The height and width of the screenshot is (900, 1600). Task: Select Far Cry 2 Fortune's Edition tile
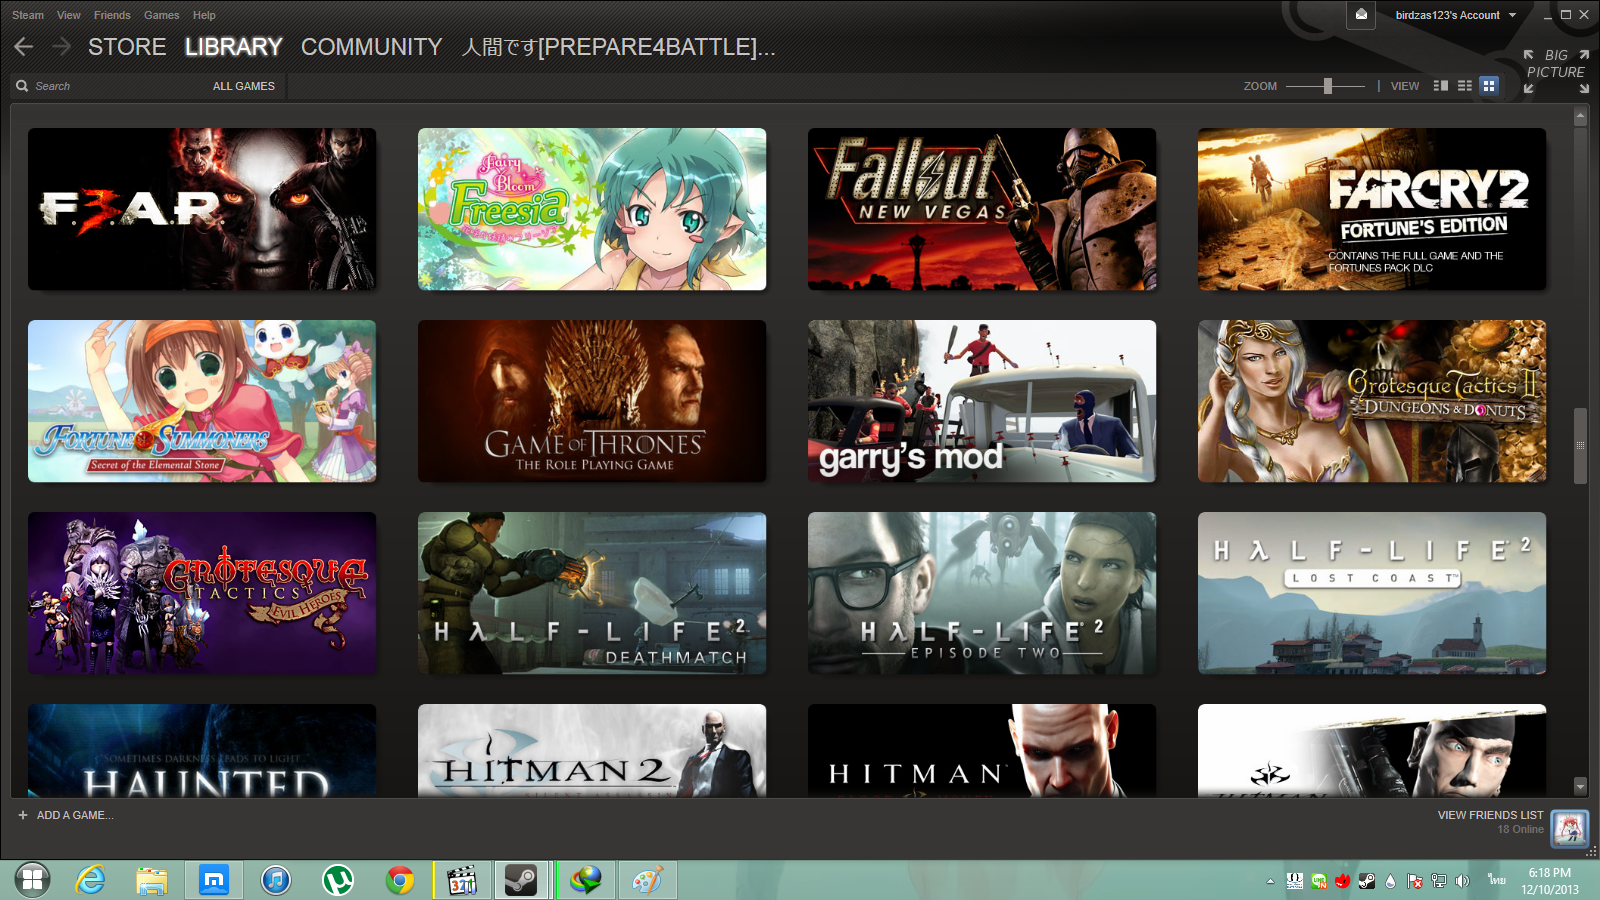tap(1372, 209)
